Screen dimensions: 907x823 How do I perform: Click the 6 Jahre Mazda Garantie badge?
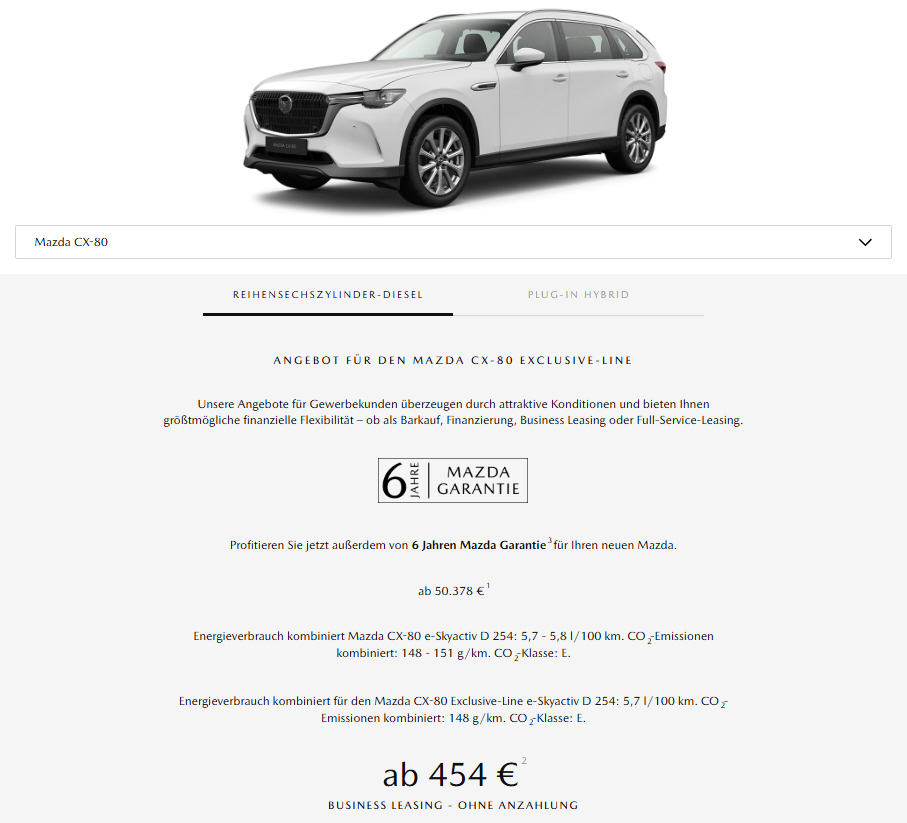point(452,481)
